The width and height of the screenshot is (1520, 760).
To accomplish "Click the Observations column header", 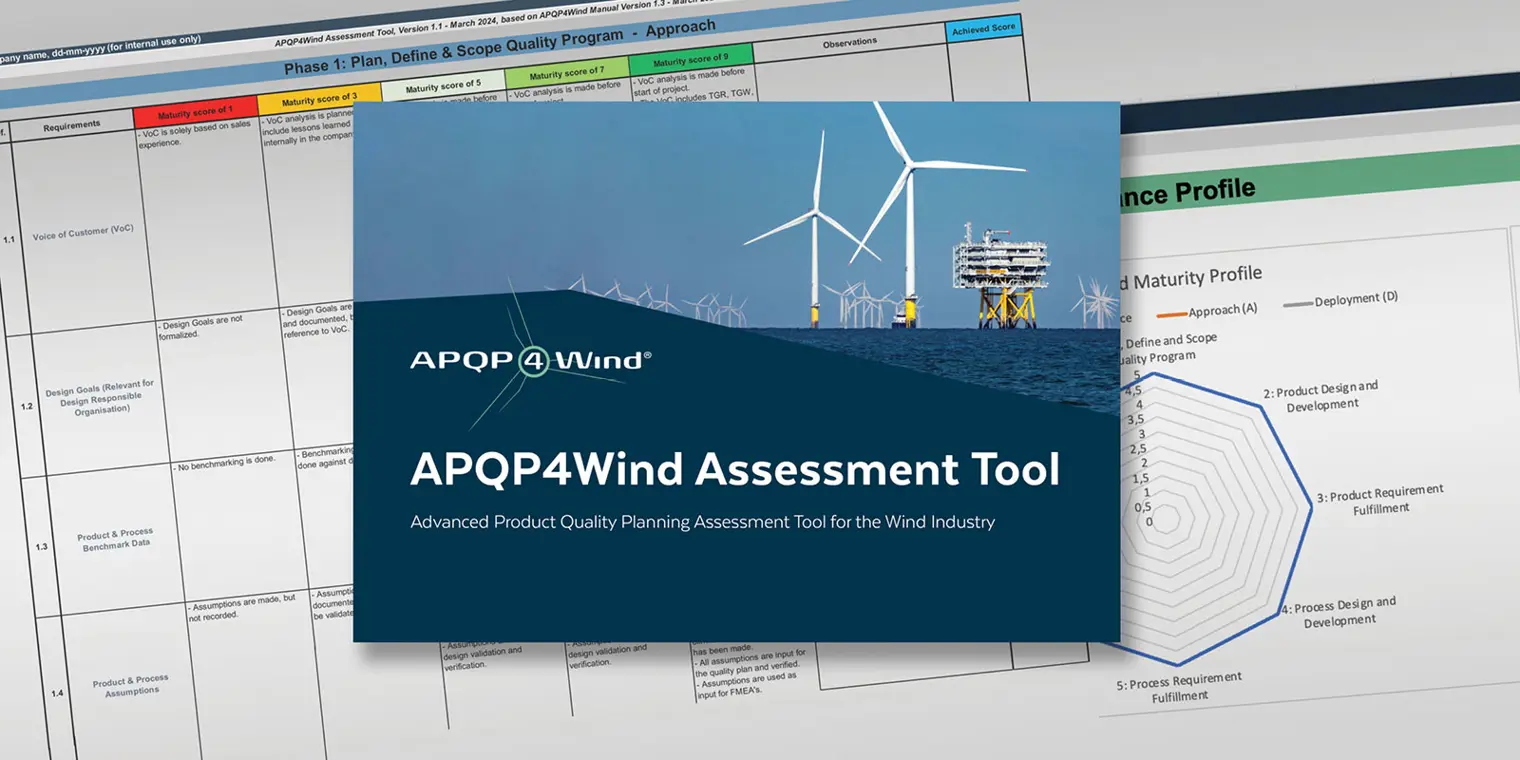I will pos(851,42).
